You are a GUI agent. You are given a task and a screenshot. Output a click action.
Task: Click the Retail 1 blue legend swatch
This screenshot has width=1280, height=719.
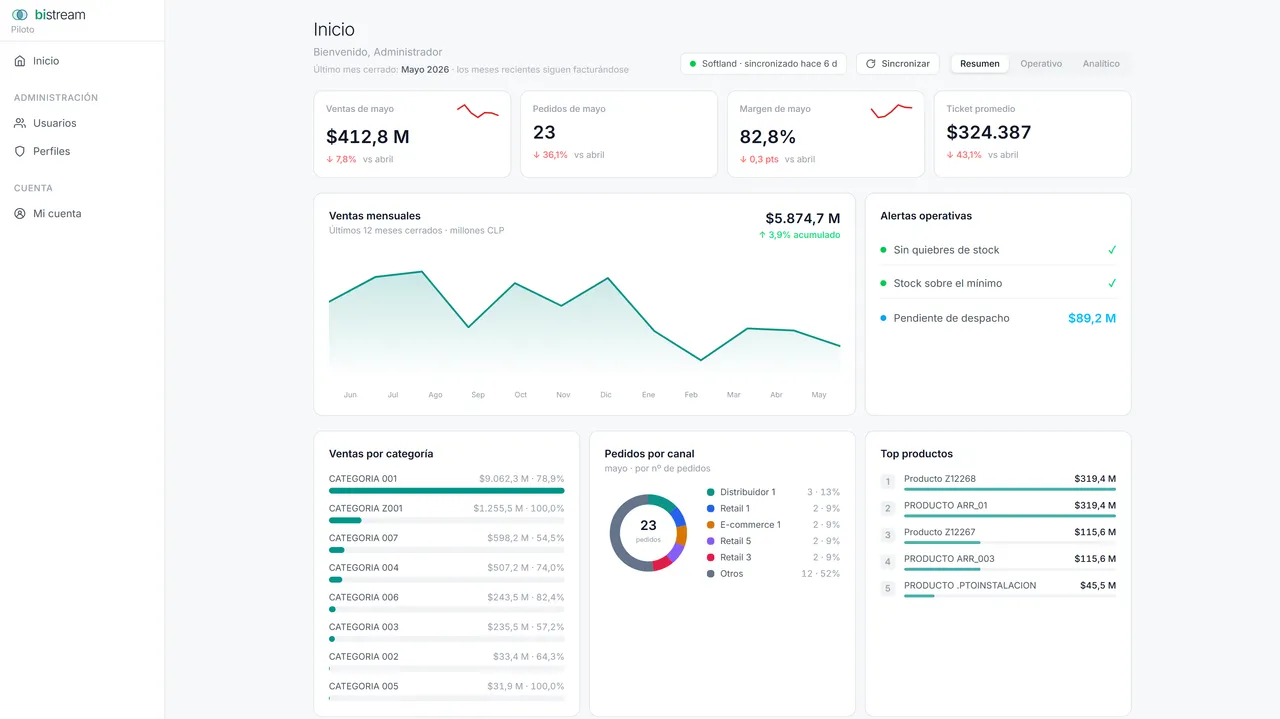coord(711,508)
